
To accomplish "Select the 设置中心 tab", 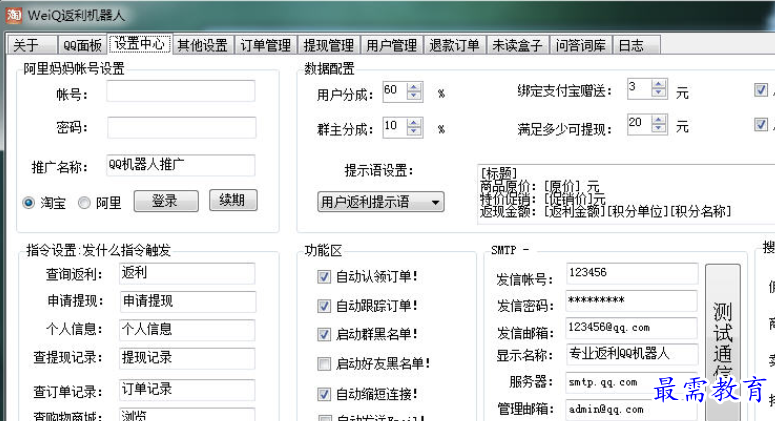I will tap(139, 43).
